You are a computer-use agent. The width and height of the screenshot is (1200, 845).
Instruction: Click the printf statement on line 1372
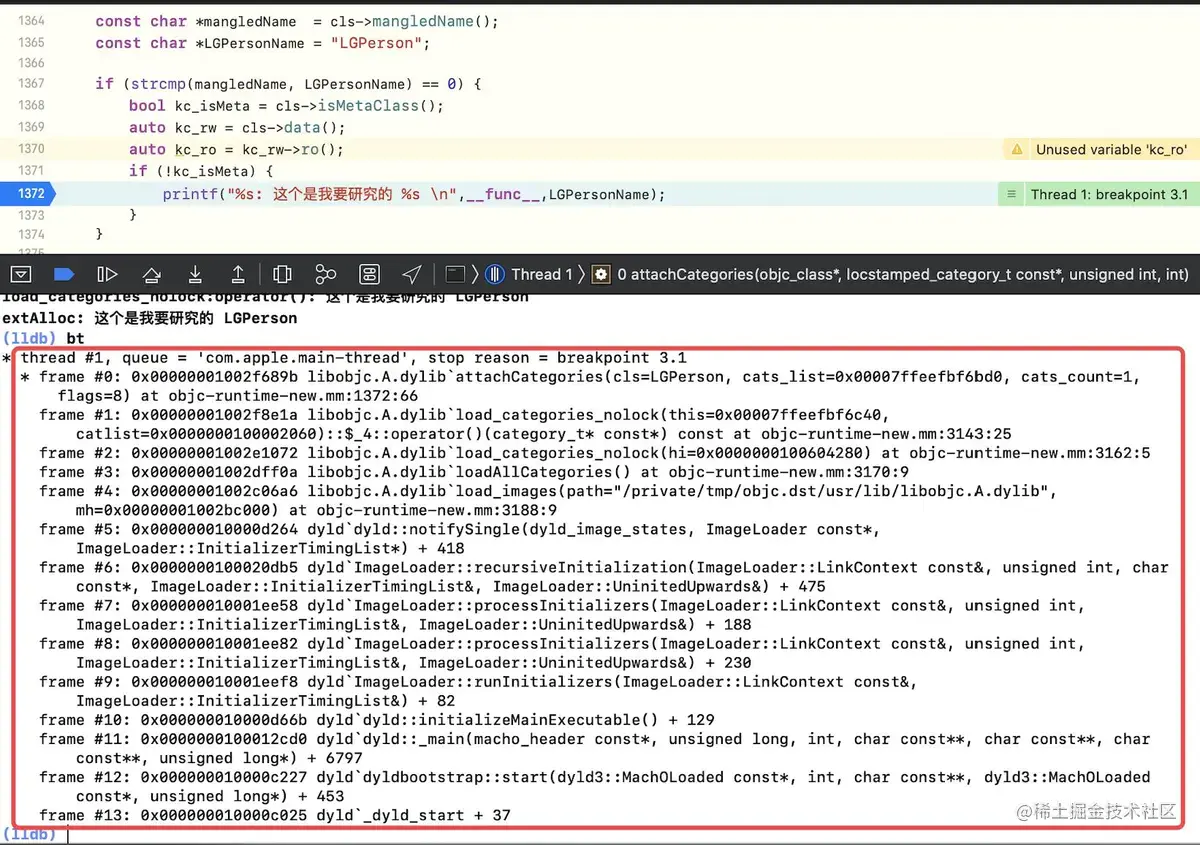414,194
